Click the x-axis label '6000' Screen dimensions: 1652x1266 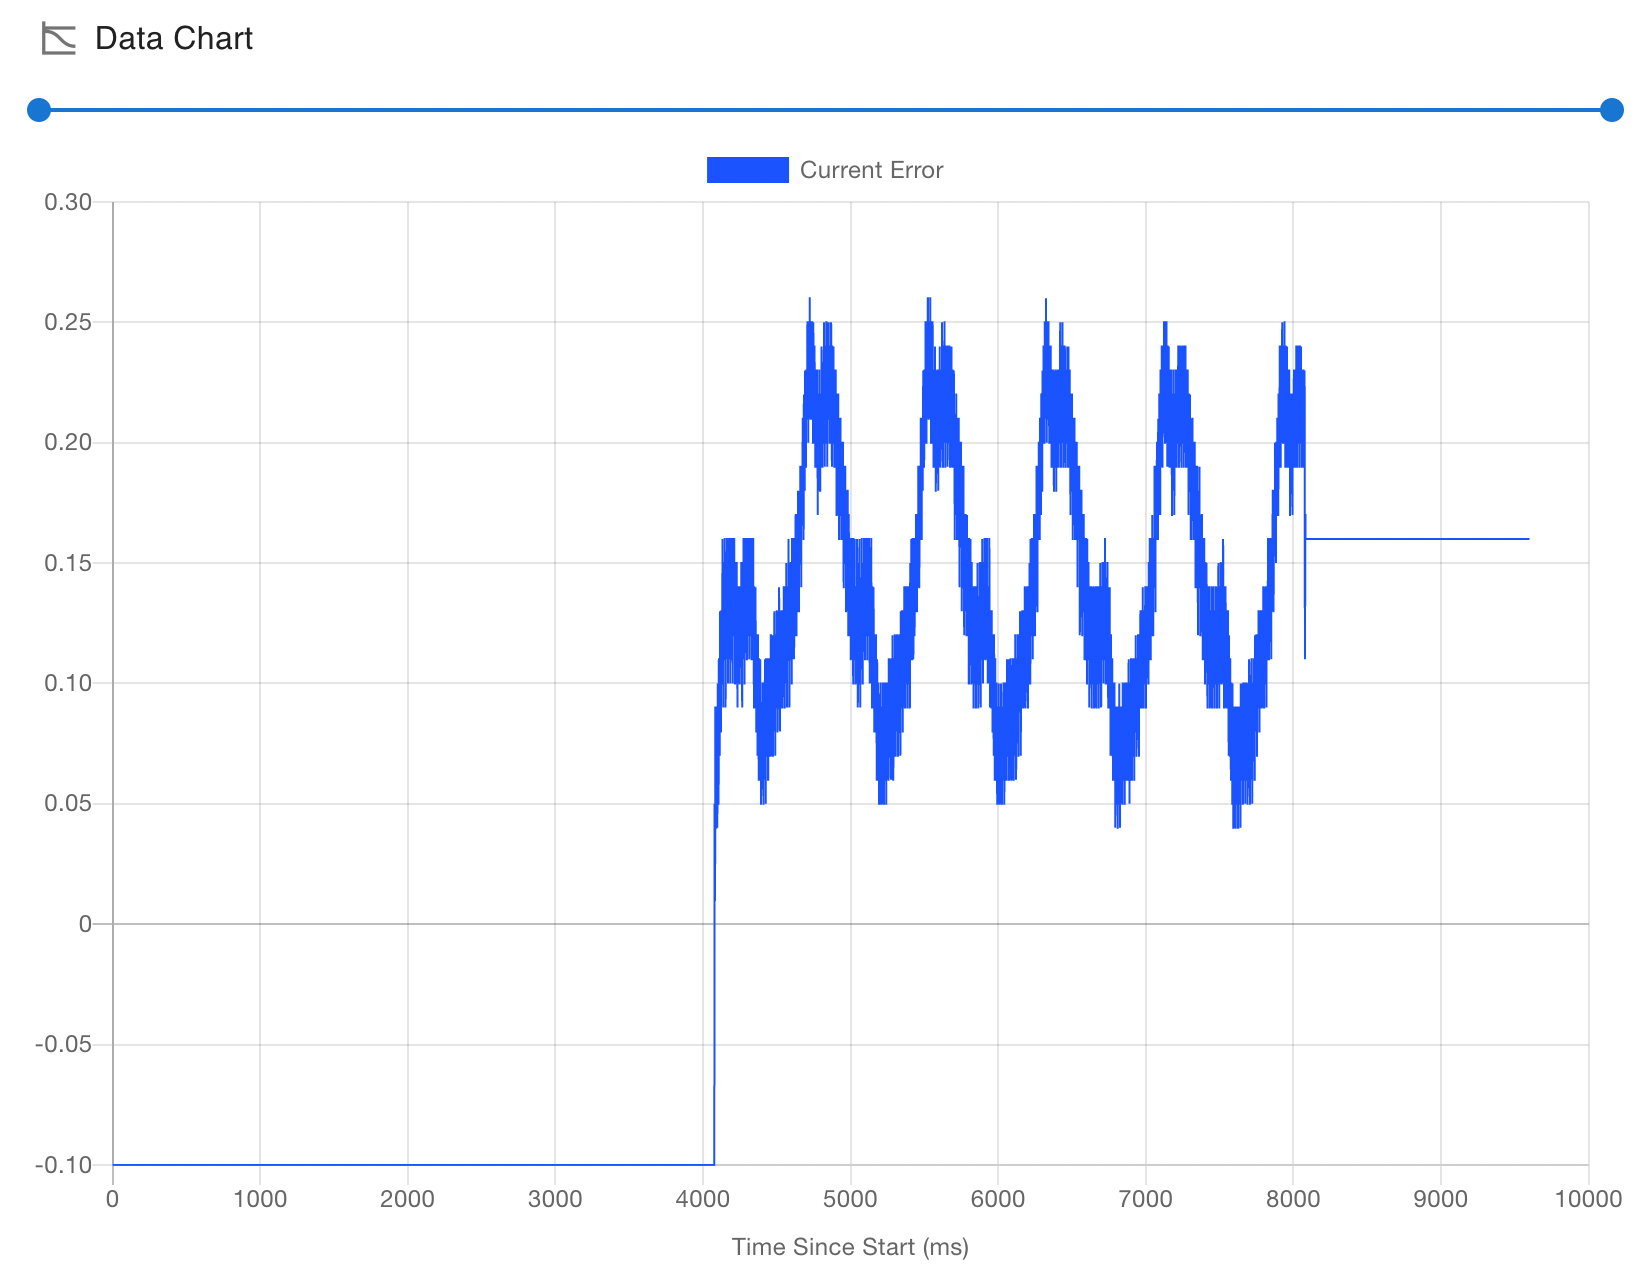click(x=998, y=1199)
